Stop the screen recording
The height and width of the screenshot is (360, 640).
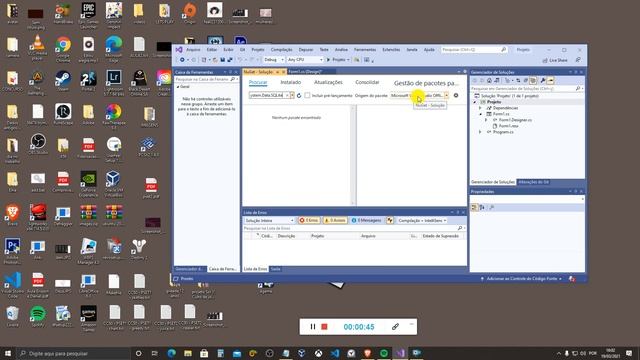(324, 327)
